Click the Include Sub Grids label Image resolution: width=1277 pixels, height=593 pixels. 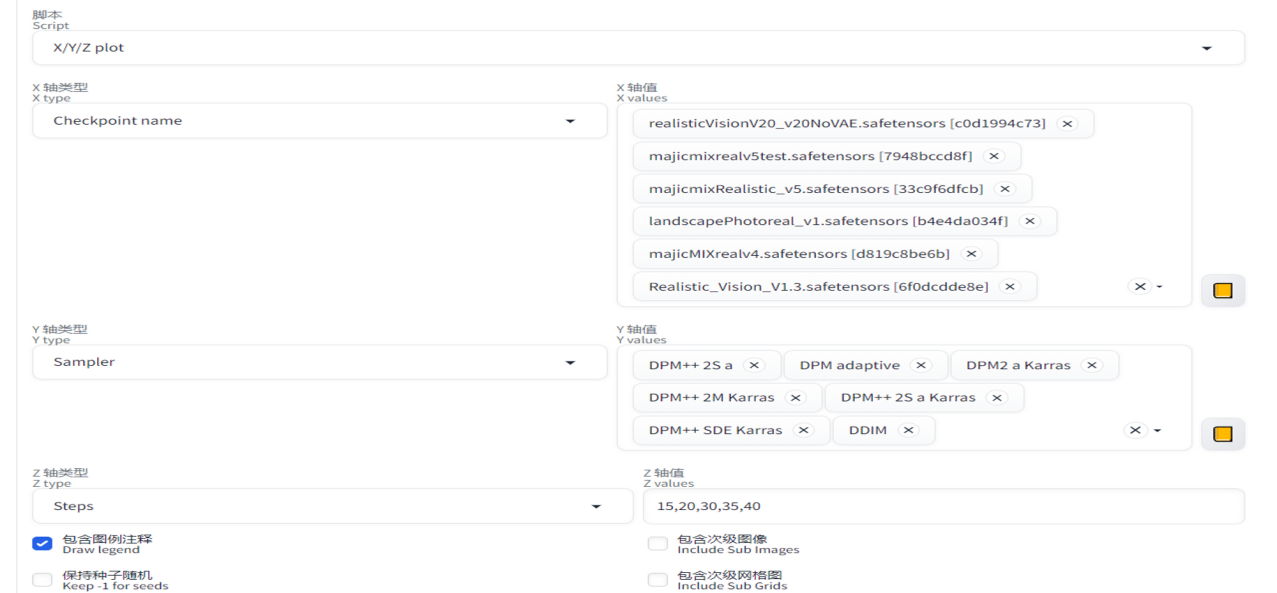click(732, 580)
